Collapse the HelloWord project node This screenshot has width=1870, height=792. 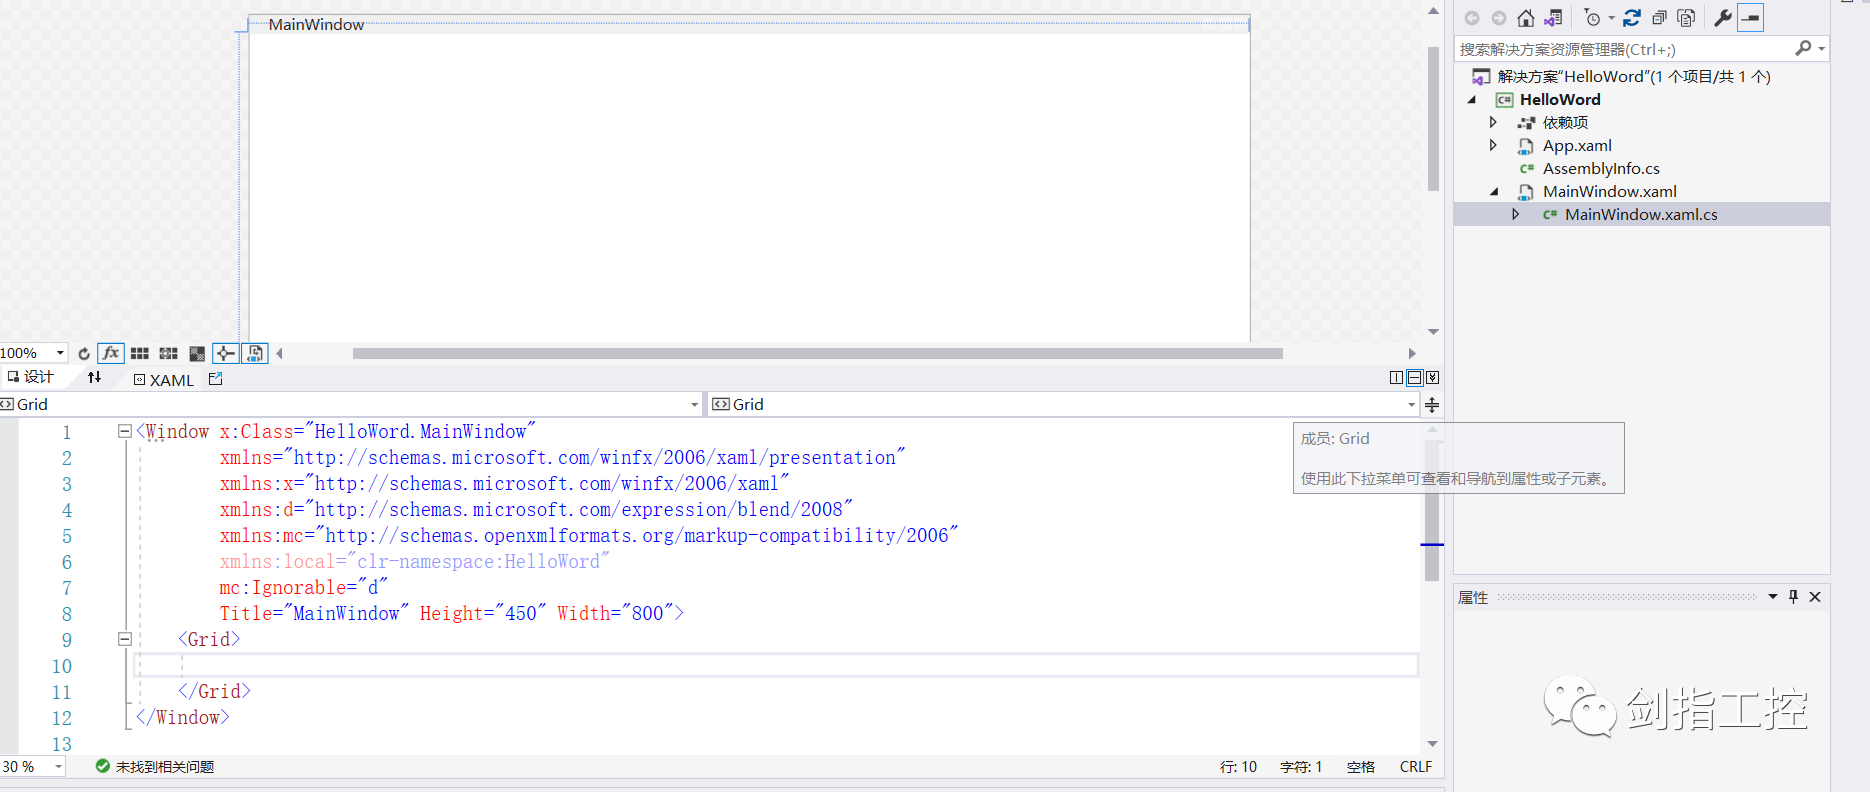tap(1472, 100)
